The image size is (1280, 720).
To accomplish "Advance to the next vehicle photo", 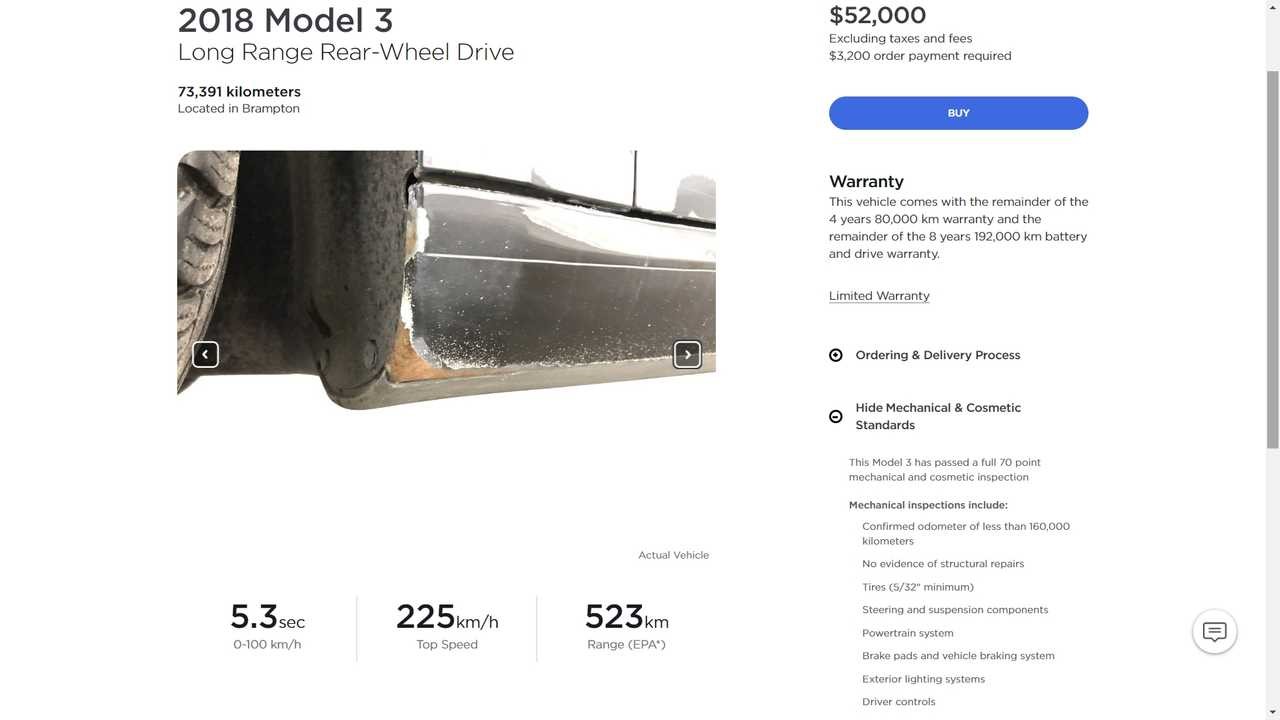I will coord(687,354).
